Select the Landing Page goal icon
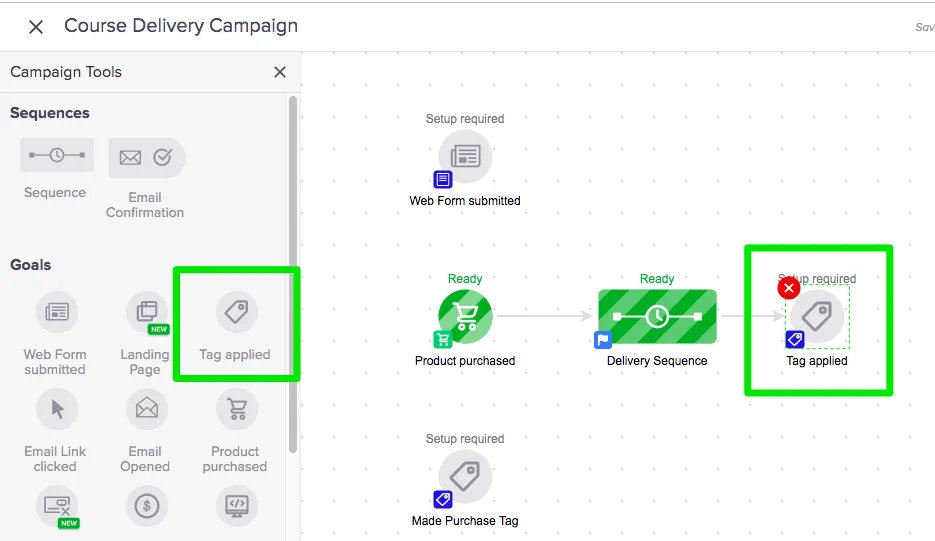935x541 pixels. (x=146, y=312)
